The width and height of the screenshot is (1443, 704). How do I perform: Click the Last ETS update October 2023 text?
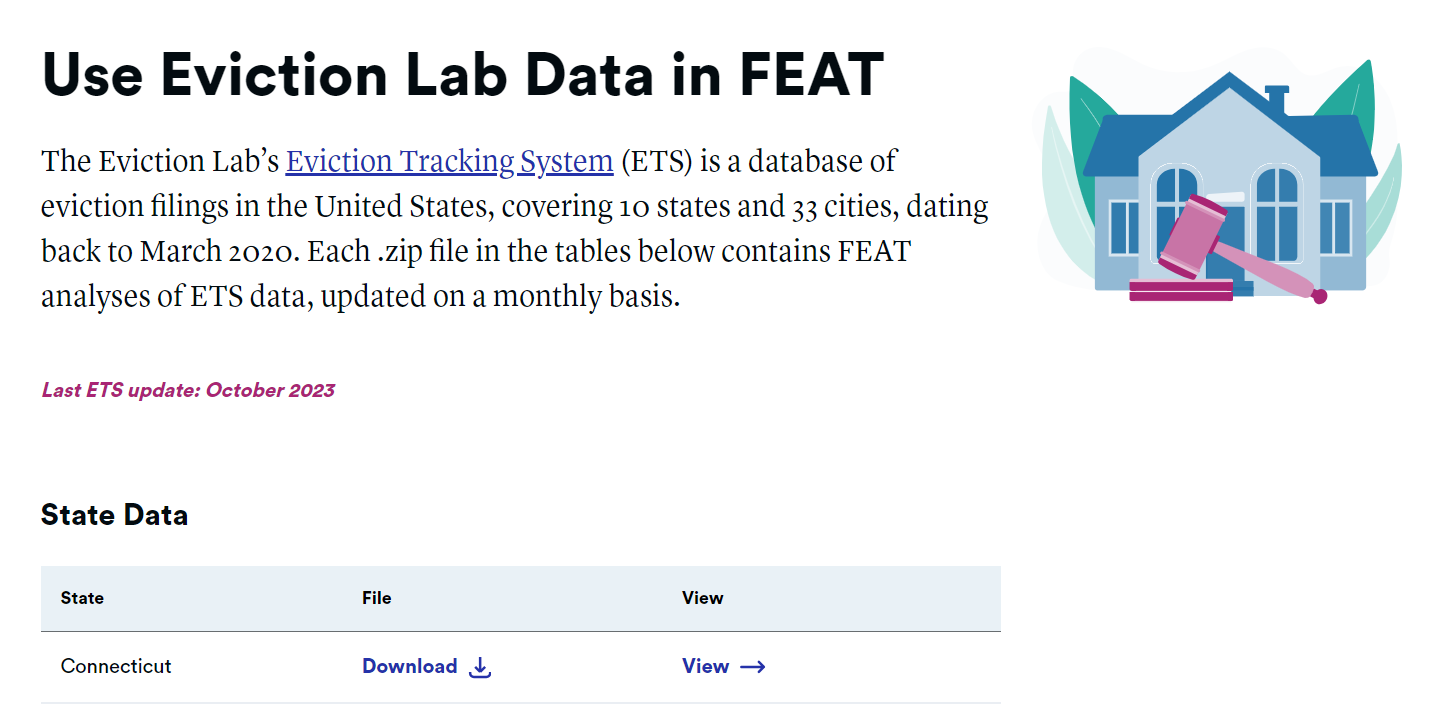188,390
